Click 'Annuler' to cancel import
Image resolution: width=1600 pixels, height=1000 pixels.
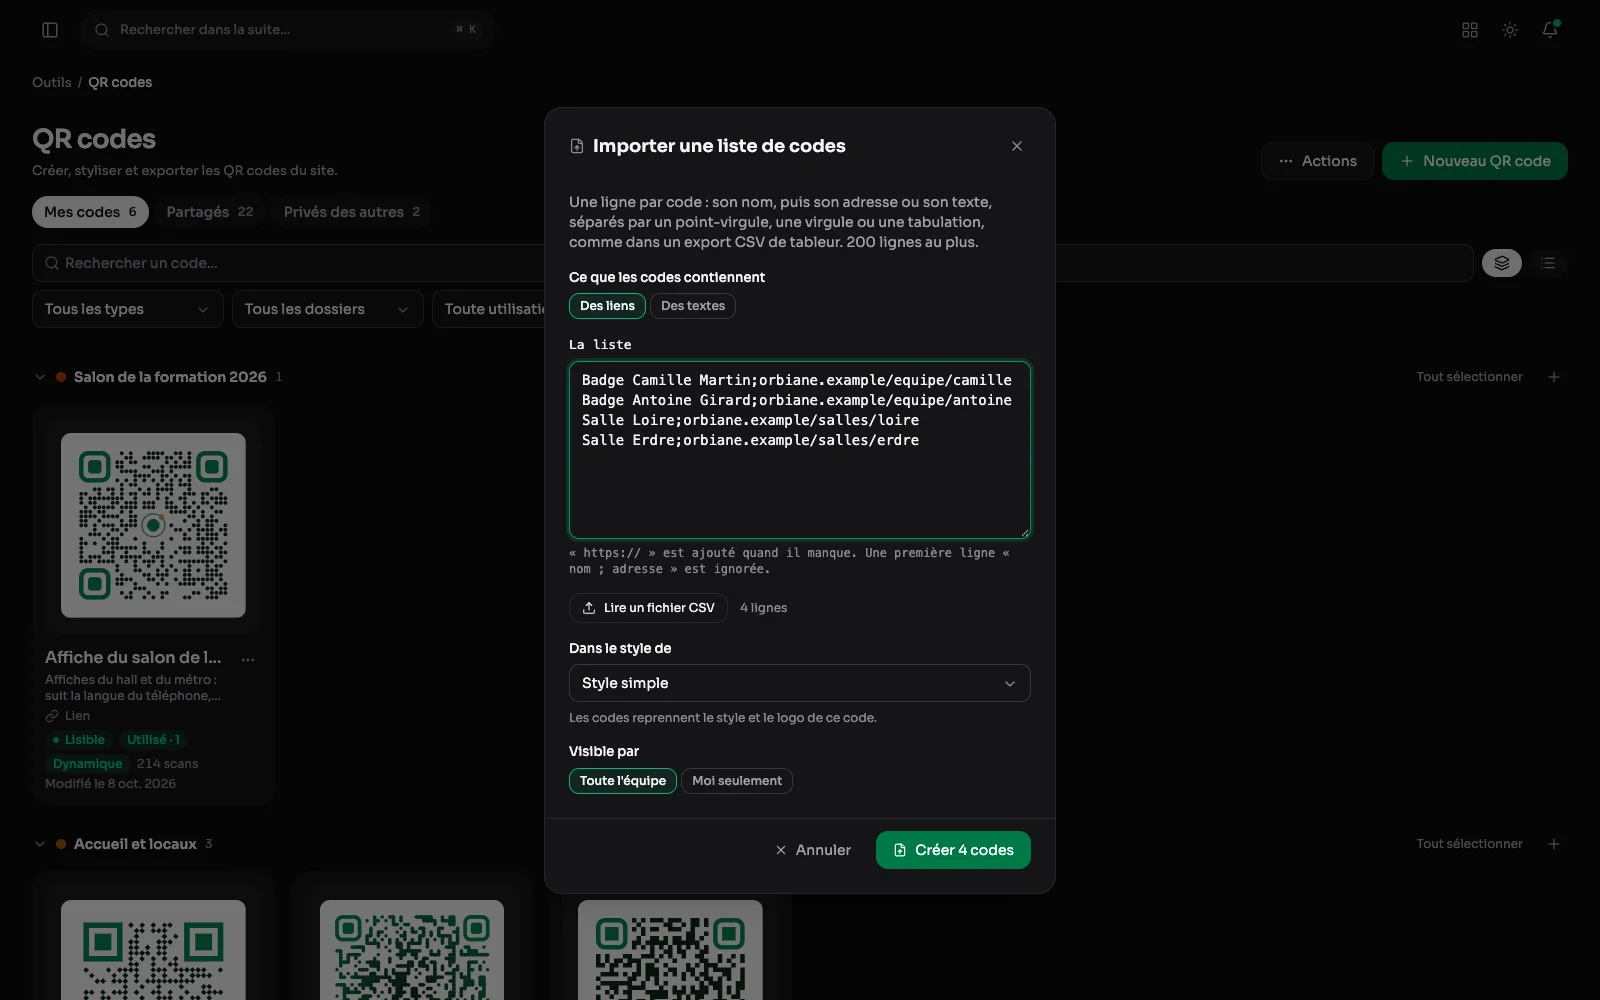(x=813, y=850)
